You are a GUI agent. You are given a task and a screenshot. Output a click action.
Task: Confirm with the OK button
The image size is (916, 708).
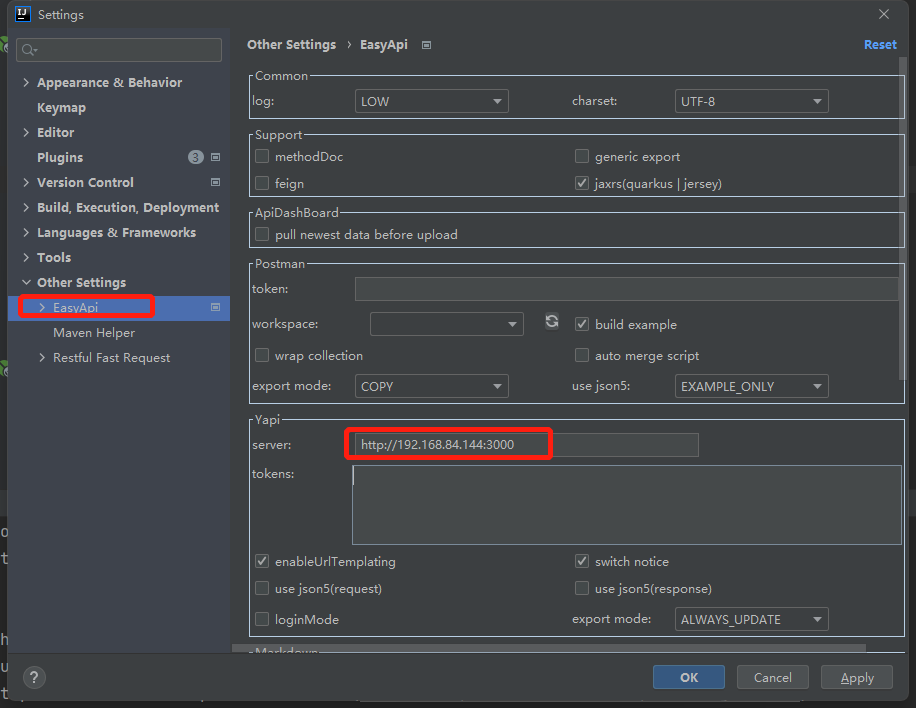pyautogui.click(x=689, y=677)
